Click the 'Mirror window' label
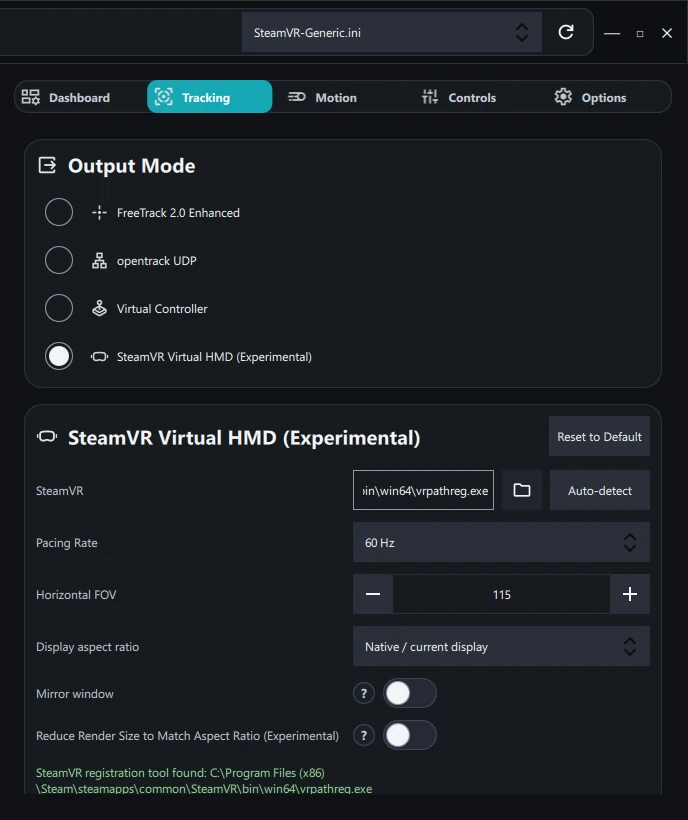Viewport: 688px width, 820px height. pos(75,694)
